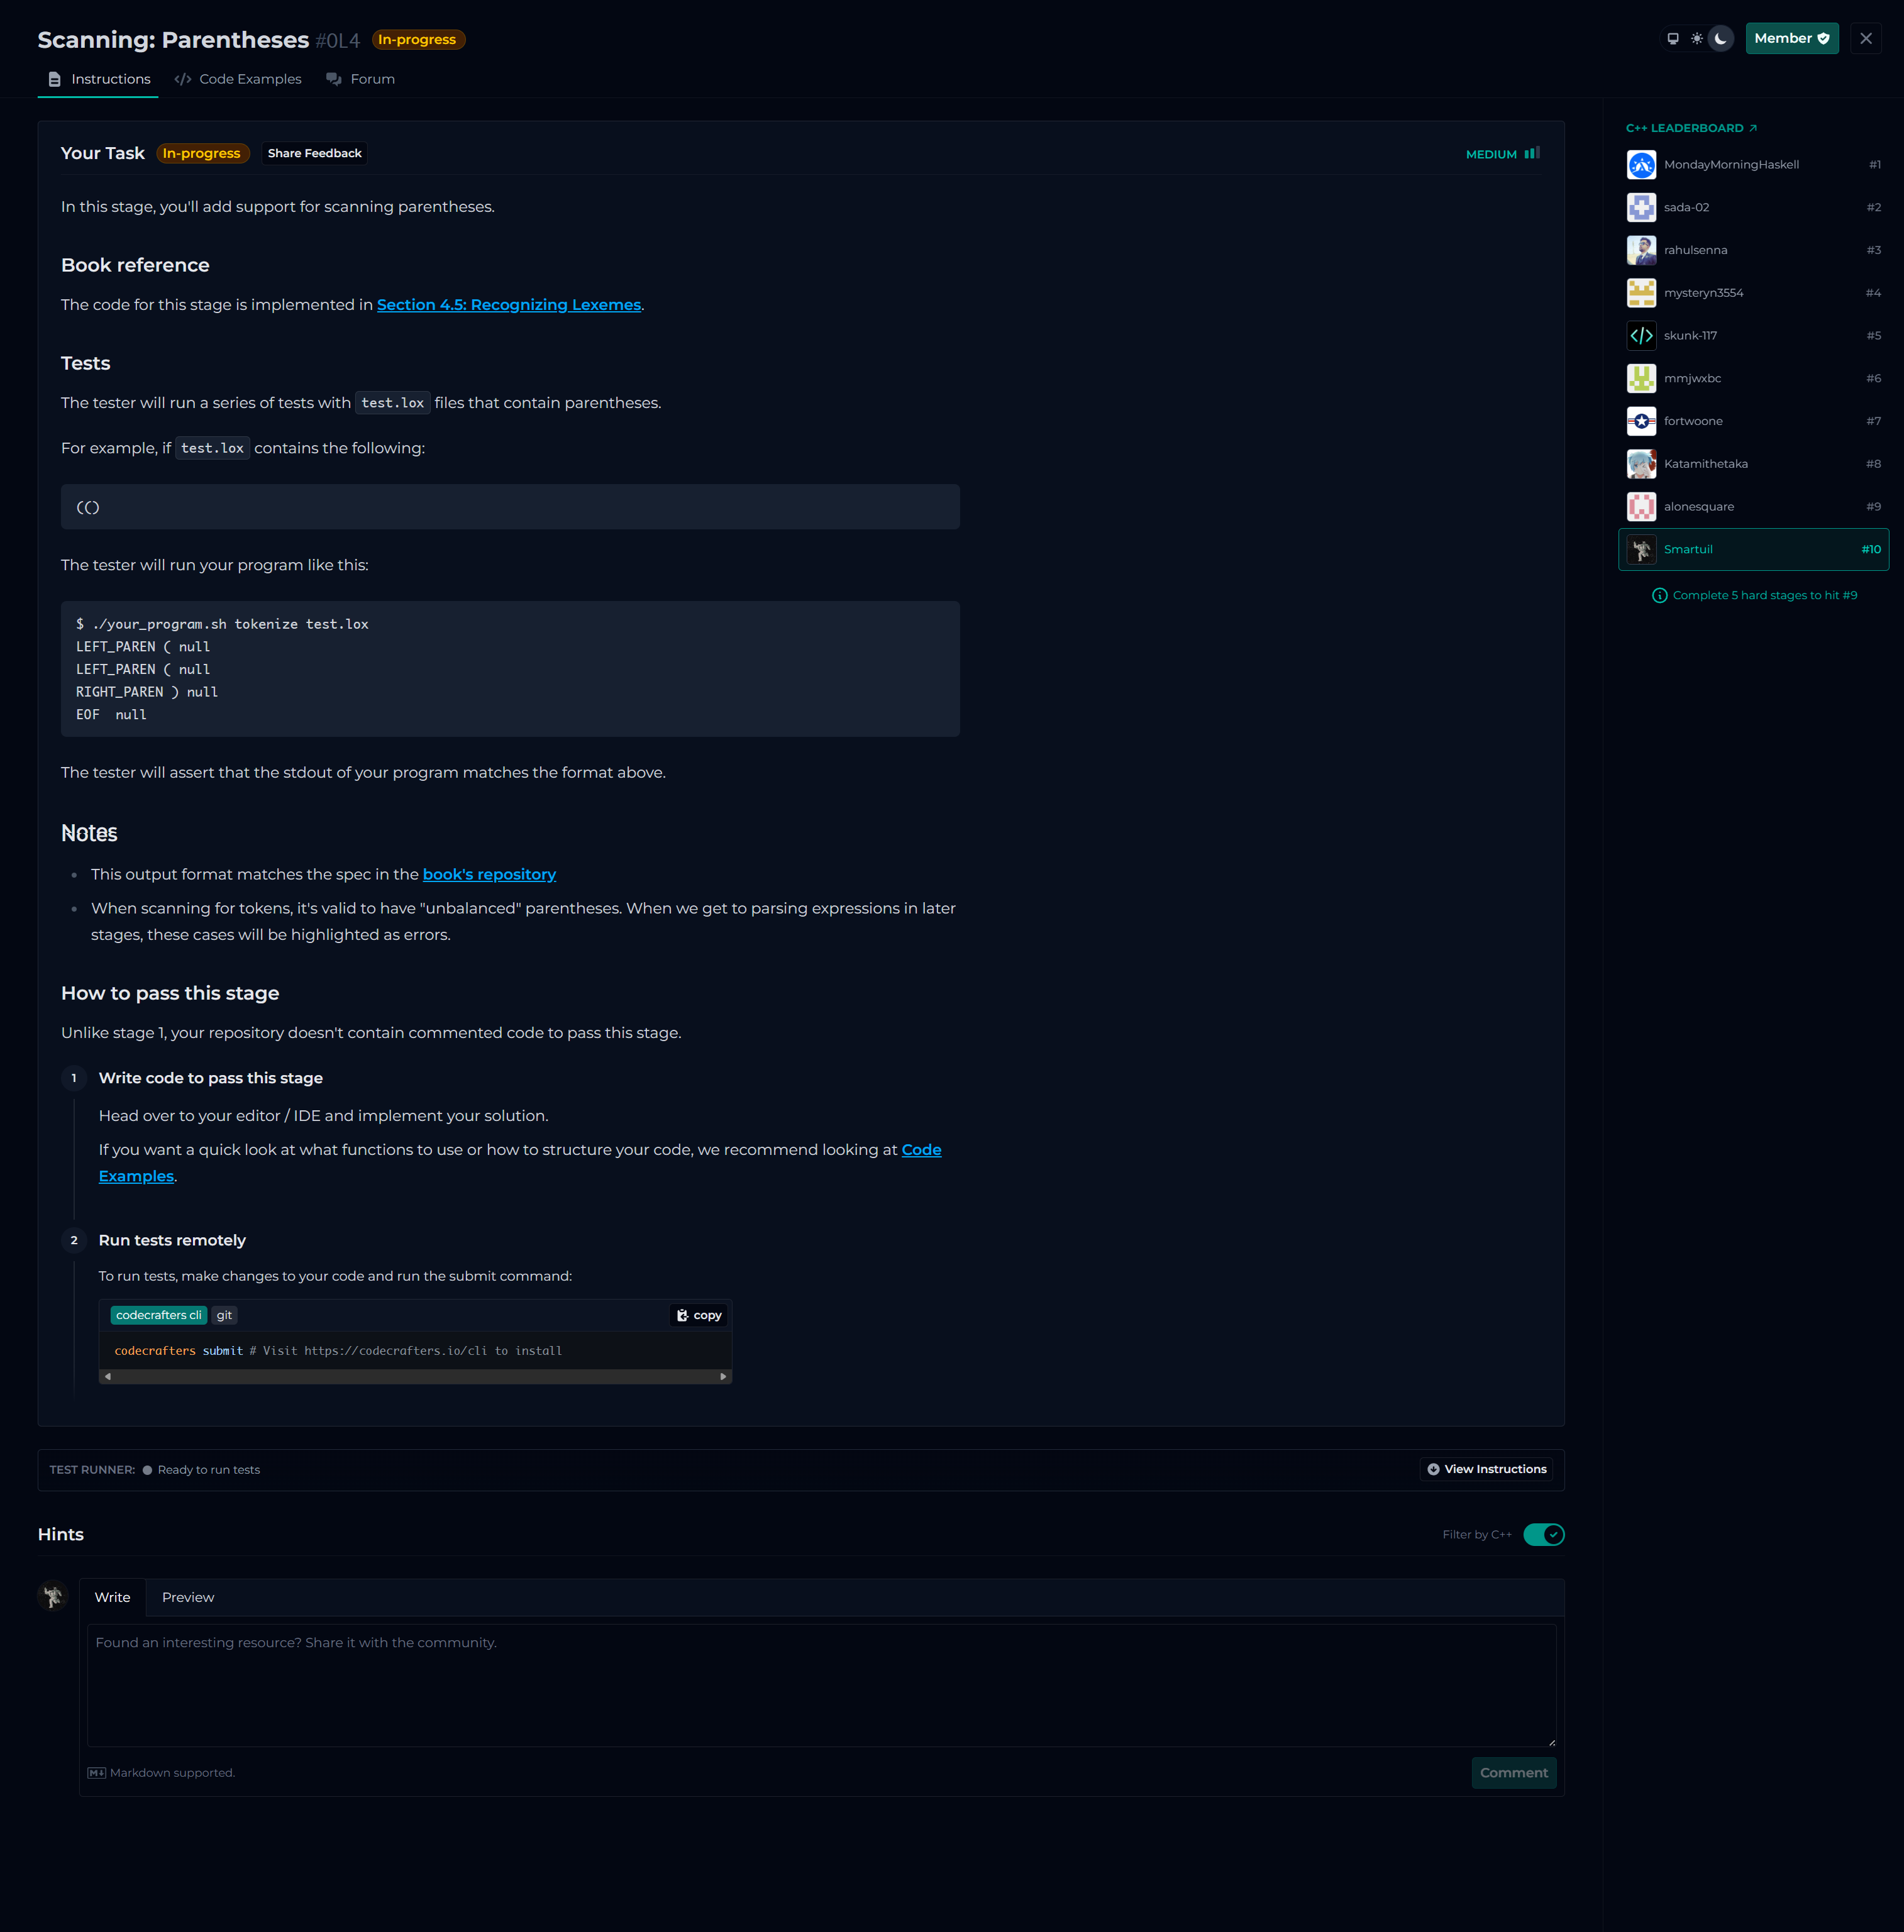This screenshot has height=1932, width=1904.
Task: Switch to Code Examples tab
Action: 238,79
